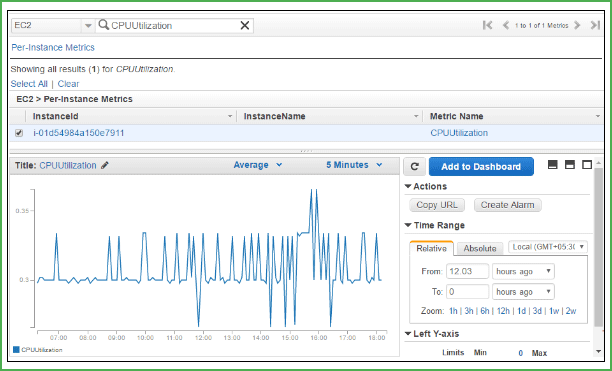Viewport: 612px width, 371px height.
Task: Click the Create Alarm button
Action: (507, 205)
